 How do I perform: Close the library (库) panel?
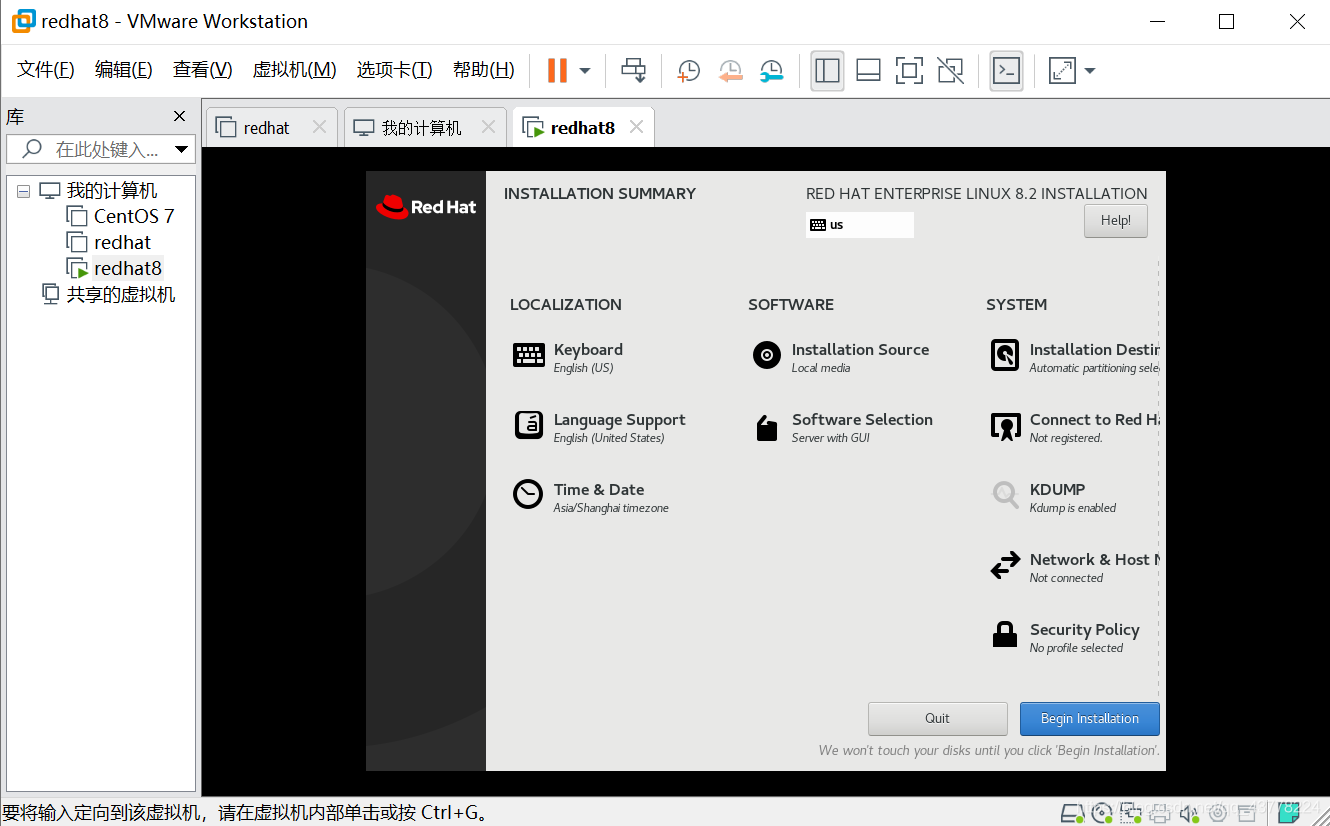click(x=180, y=116)
